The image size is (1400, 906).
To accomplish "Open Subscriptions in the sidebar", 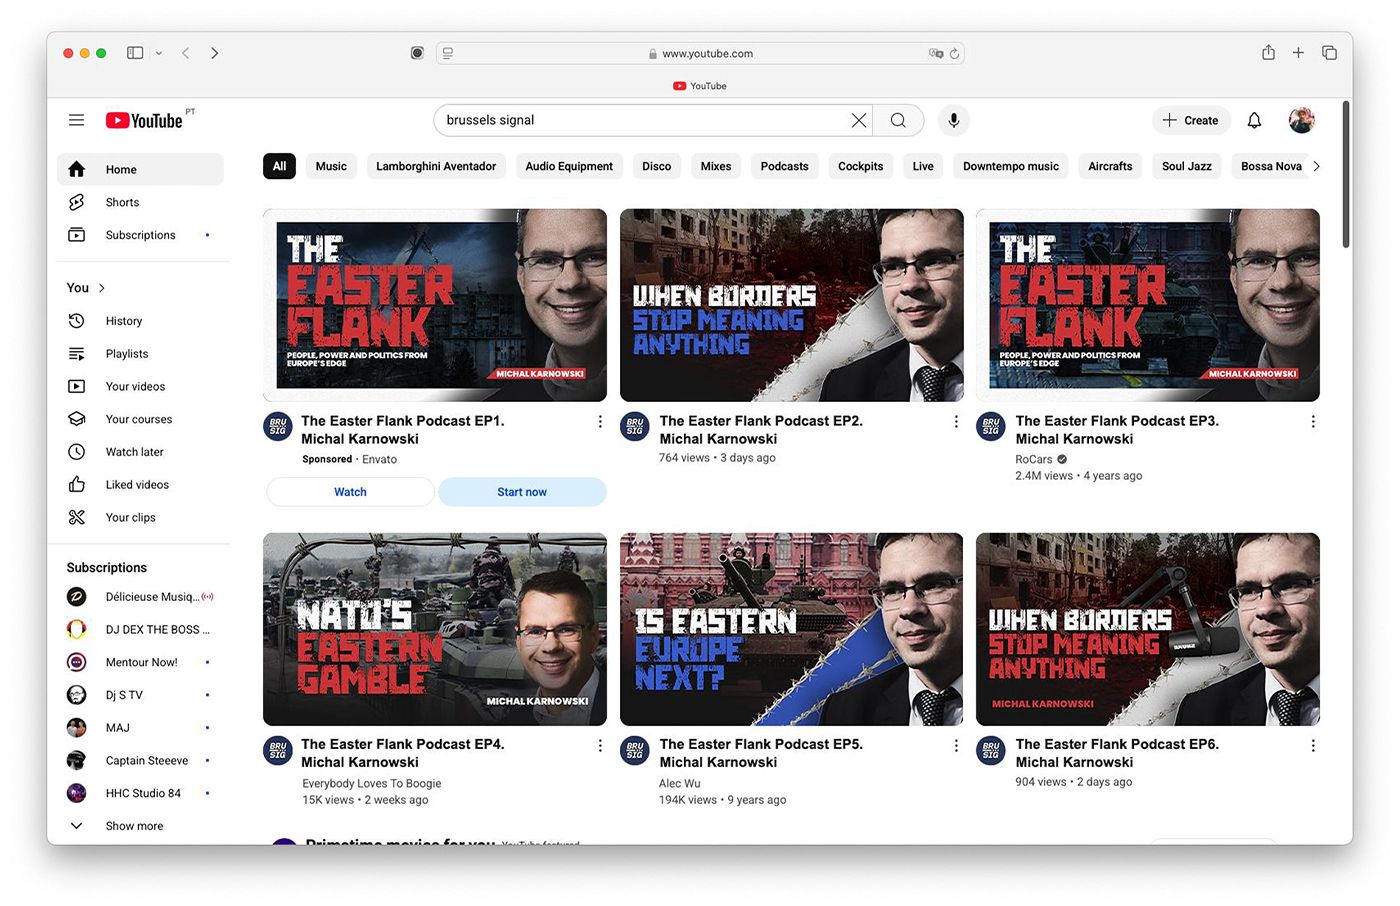I will [140, 235].
